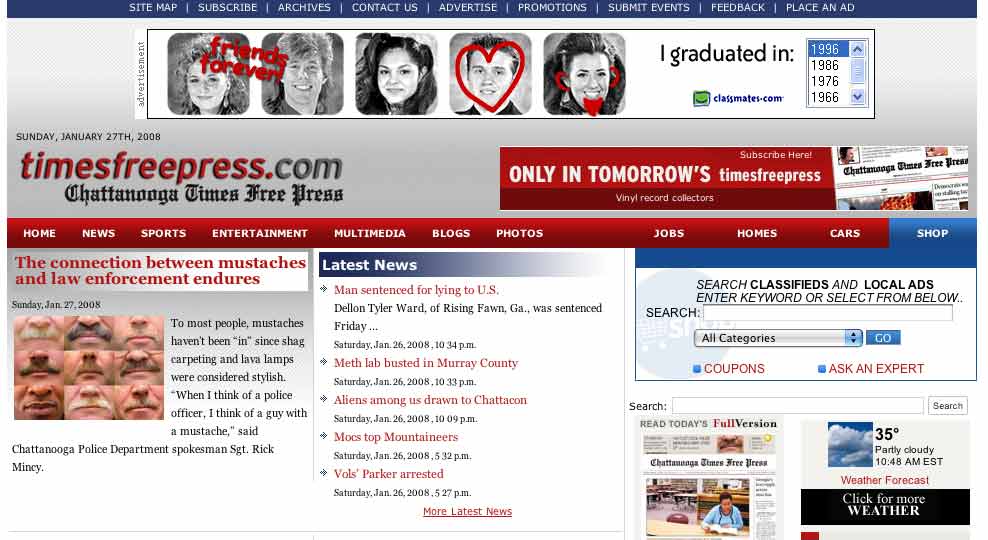Click the classifieds SEARCH text field

tap(827, 313)
